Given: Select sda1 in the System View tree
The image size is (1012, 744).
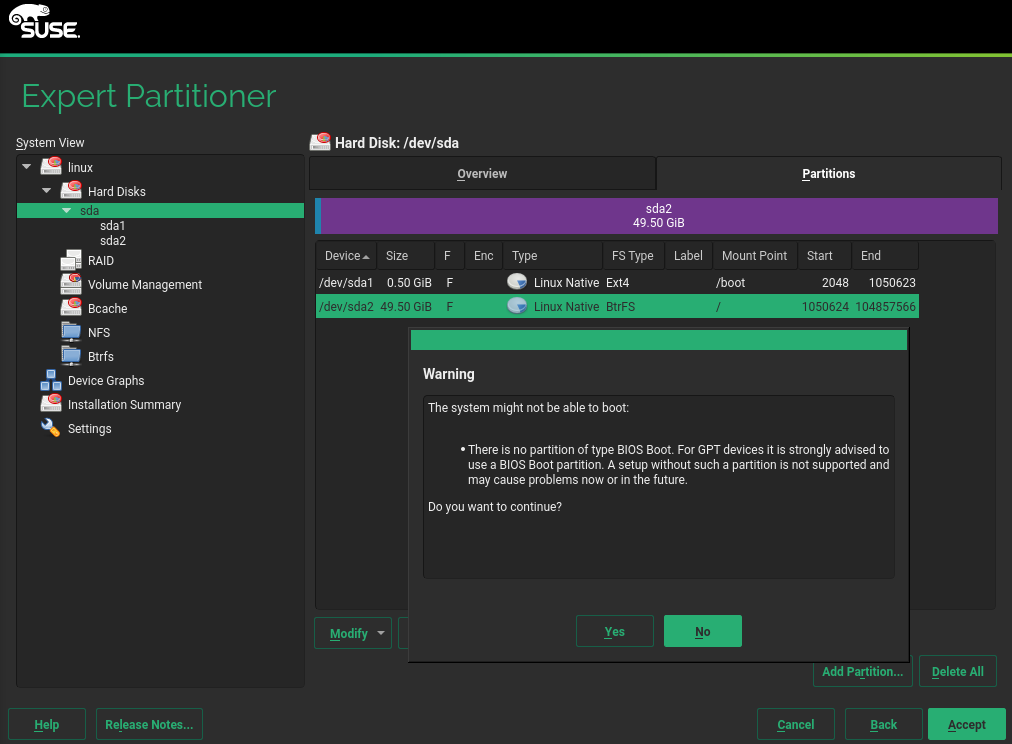Looking at the screenshot, I should [113, 226].
